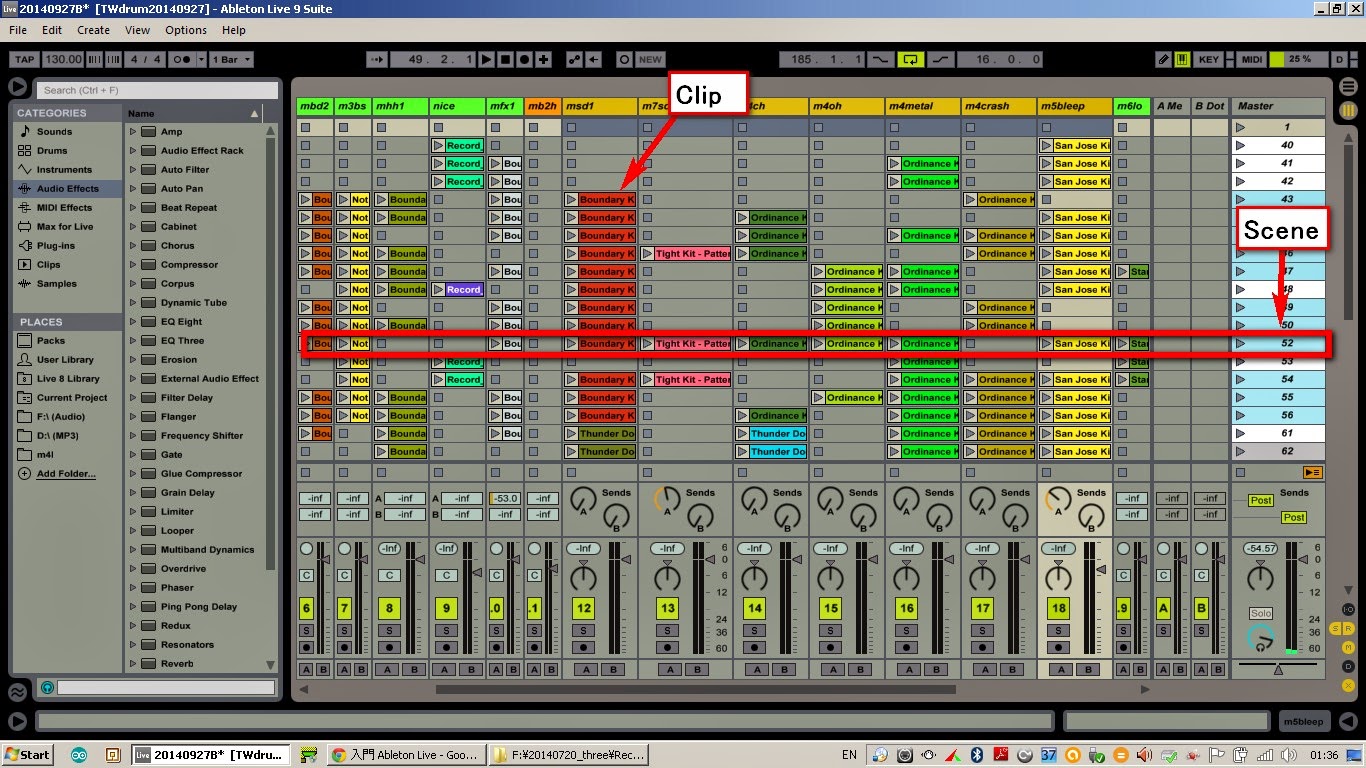This screenshot has height=768, width=1366.
Task: Switch to Arrangement view selector icon
Action: click(x=1347, y=87)
